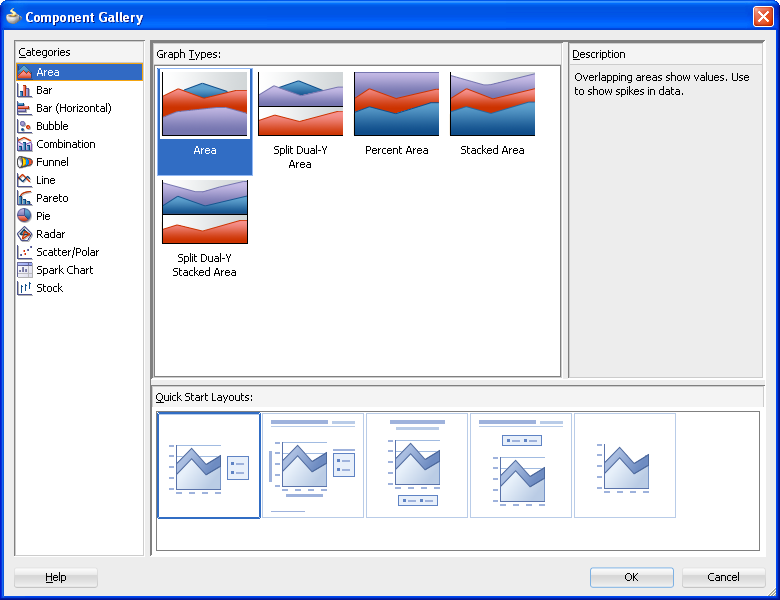Choose layout with title, footnote and right legend
The width and height of the screenshot is (780, 600).
(x=313, y=466)
